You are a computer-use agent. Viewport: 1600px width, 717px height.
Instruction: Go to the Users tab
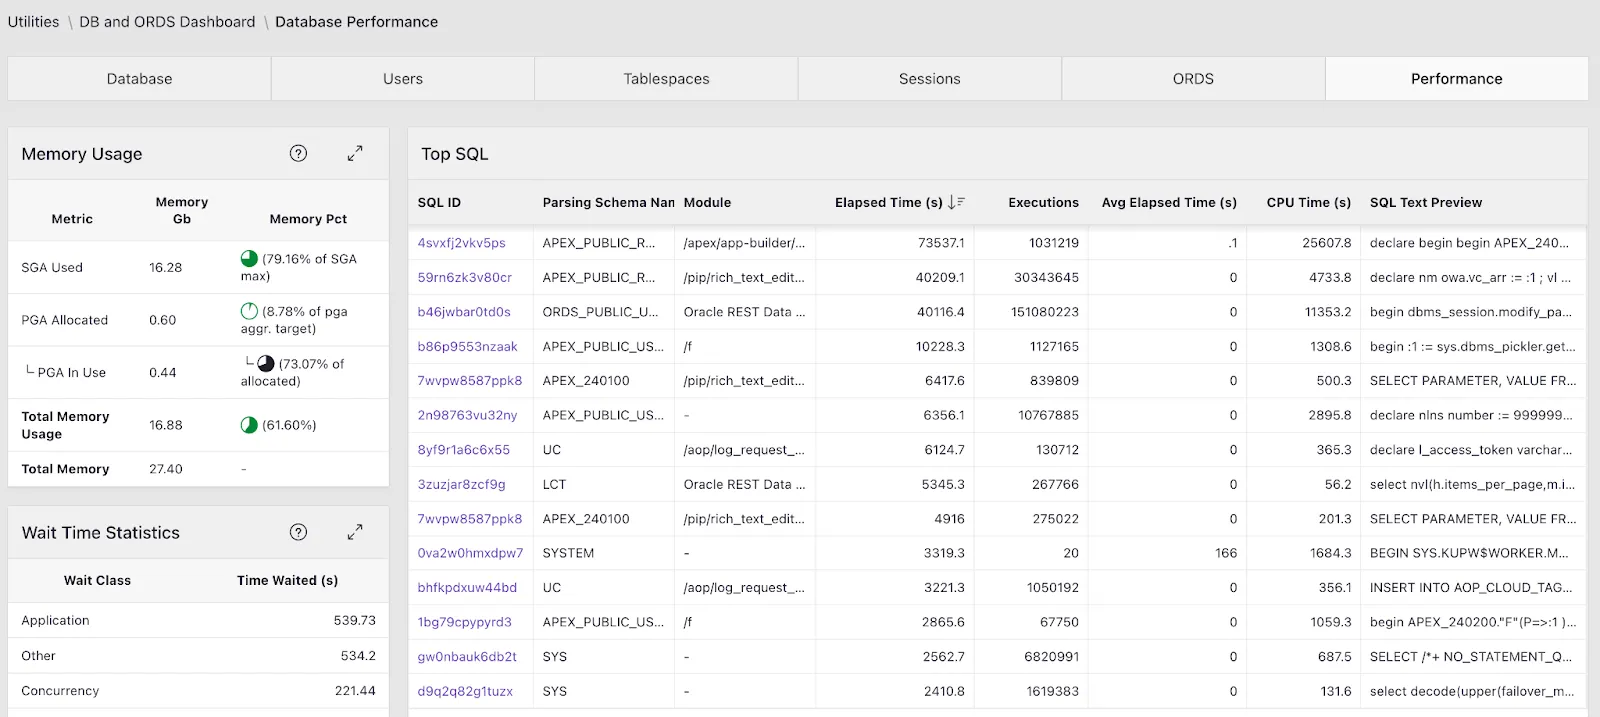[x=403, y=79]
